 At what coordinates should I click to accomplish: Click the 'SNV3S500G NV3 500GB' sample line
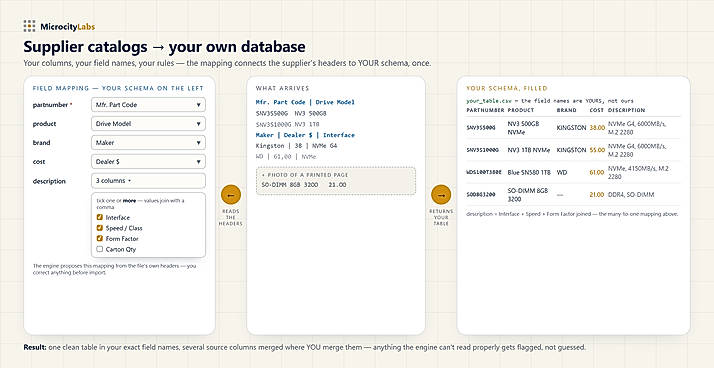pyautogui.click(x=291, y=113)
